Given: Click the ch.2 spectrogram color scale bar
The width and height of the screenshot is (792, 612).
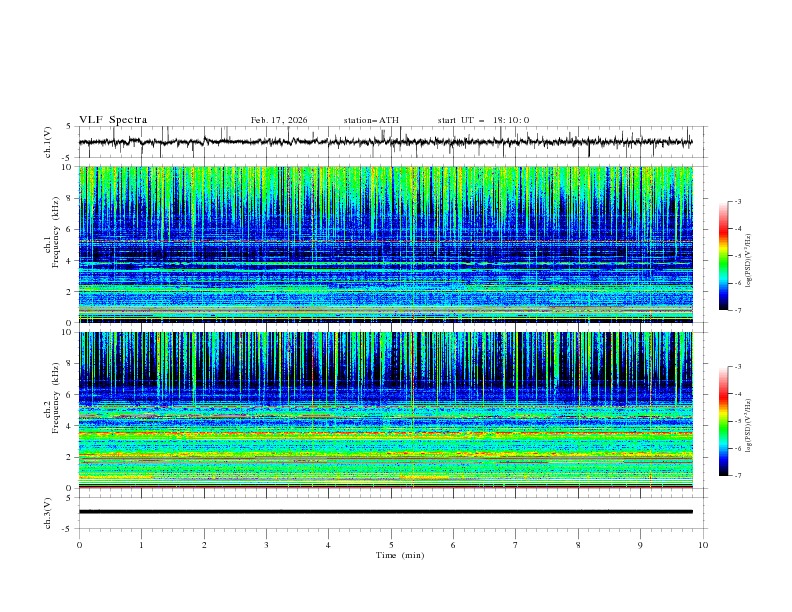Looking at the screenshot, I should (x=723, y=421).
